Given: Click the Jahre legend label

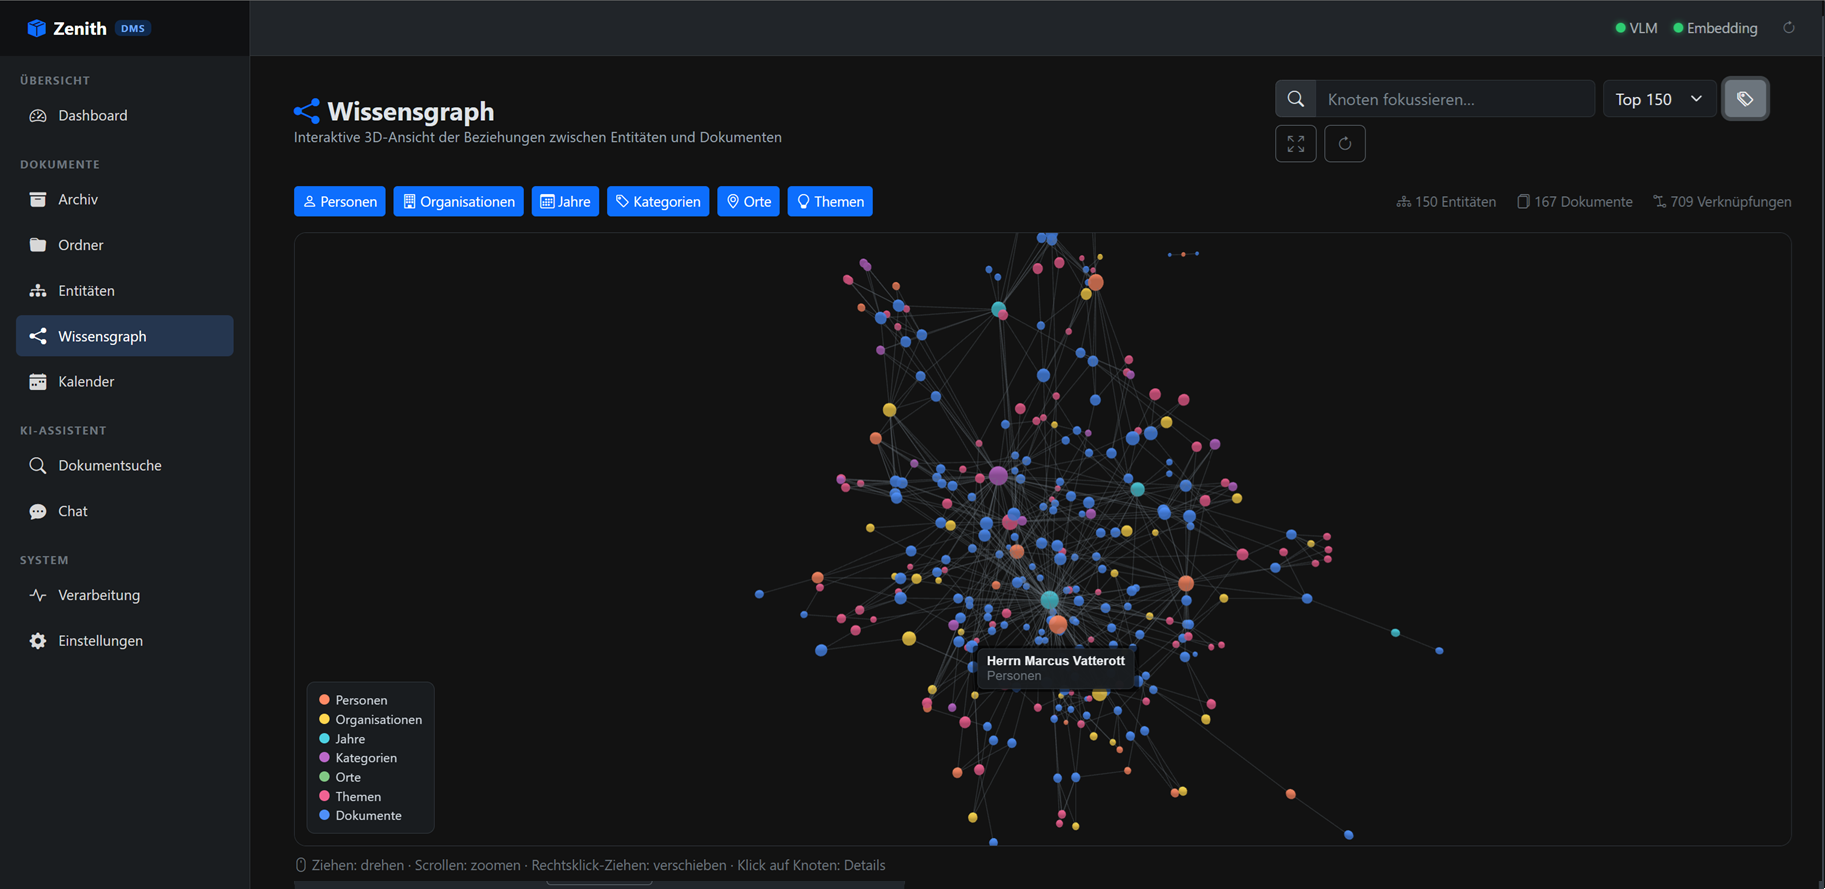Looking at the screenshot, I should pos(350,739).
